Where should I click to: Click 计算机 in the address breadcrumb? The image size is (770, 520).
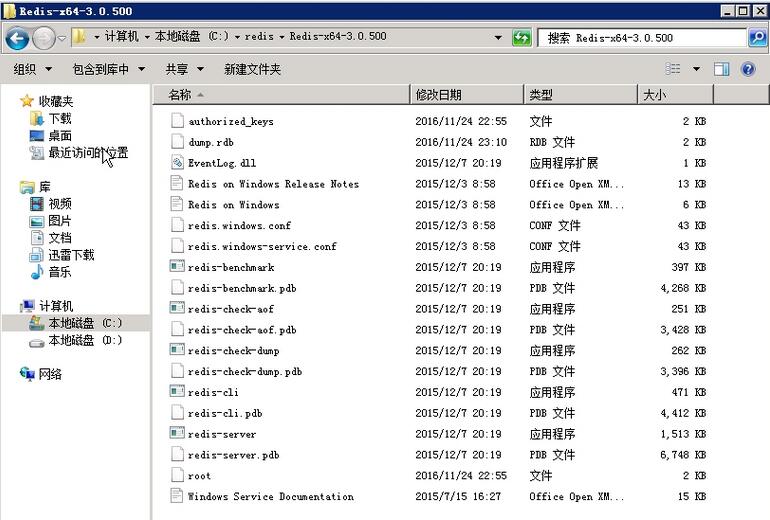[x=122, y=36]
